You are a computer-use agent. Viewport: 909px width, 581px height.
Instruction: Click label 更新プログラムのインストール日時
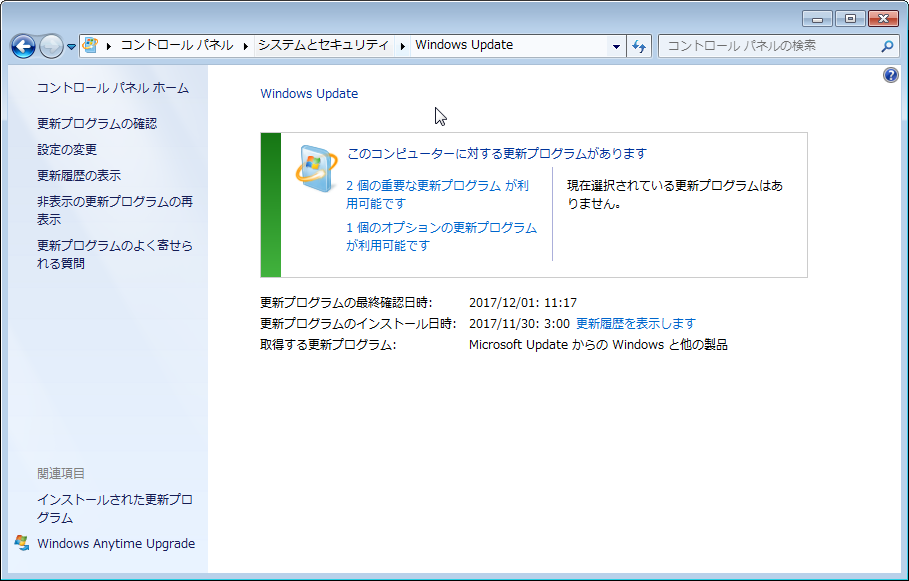(x=358, y=324)
